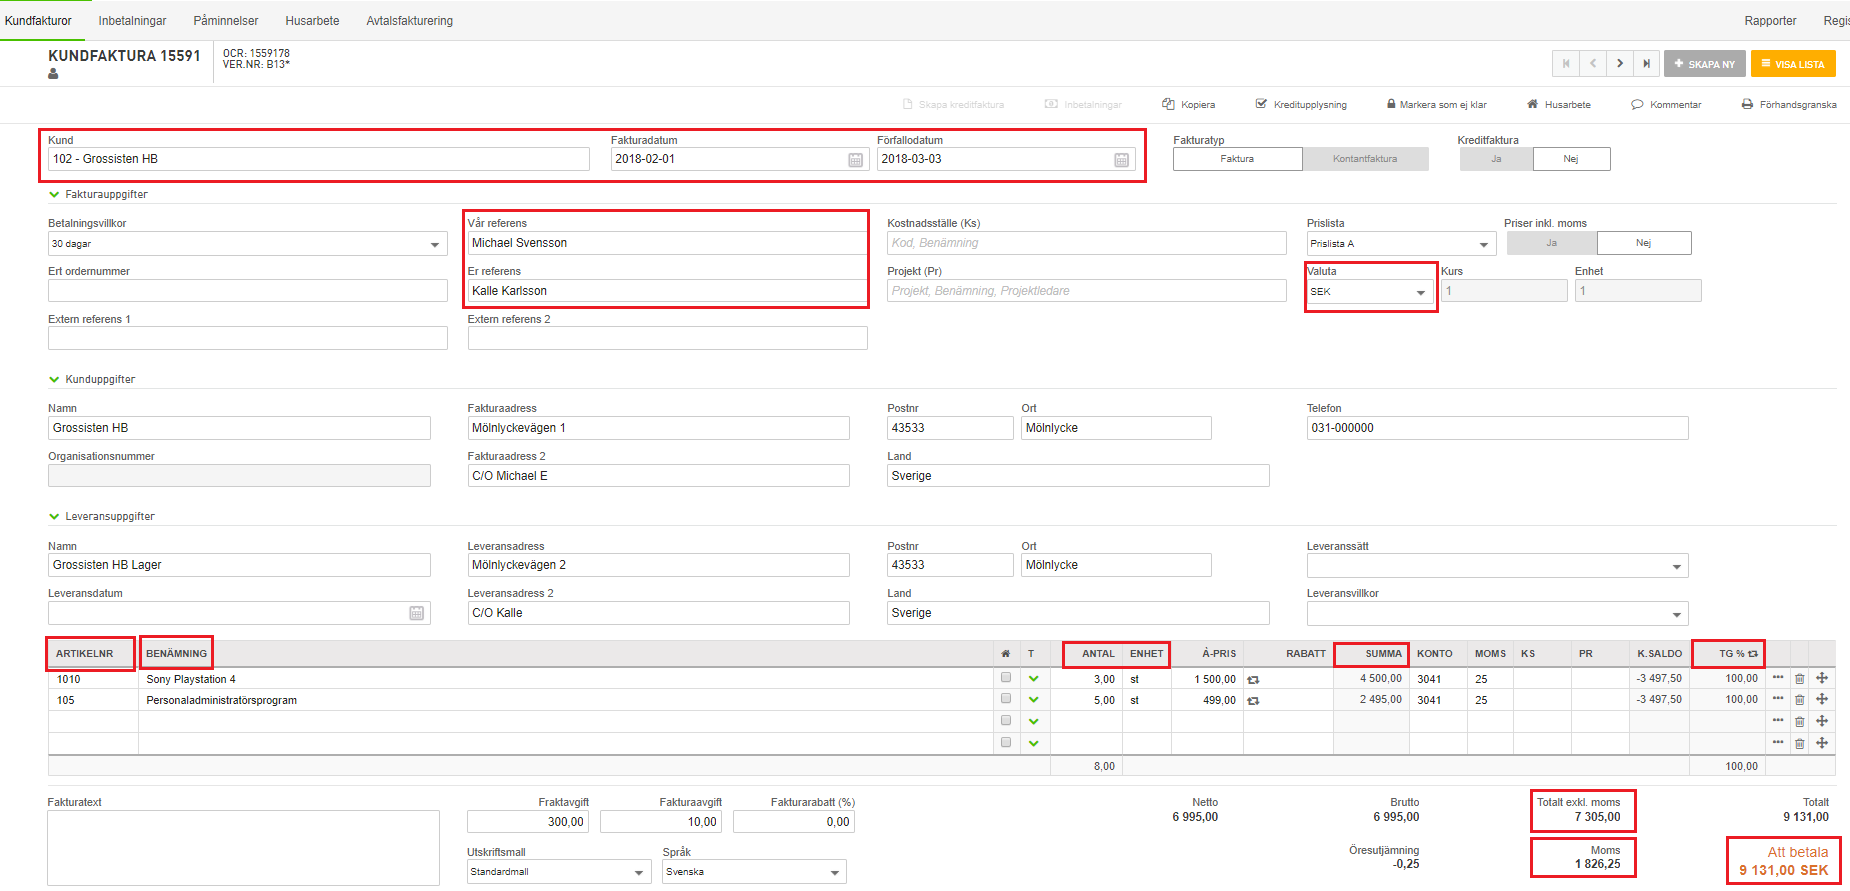Open more options for Sony Playstation row
Viewport: 1850px width, 891px height.
(x=1778, y=678)
